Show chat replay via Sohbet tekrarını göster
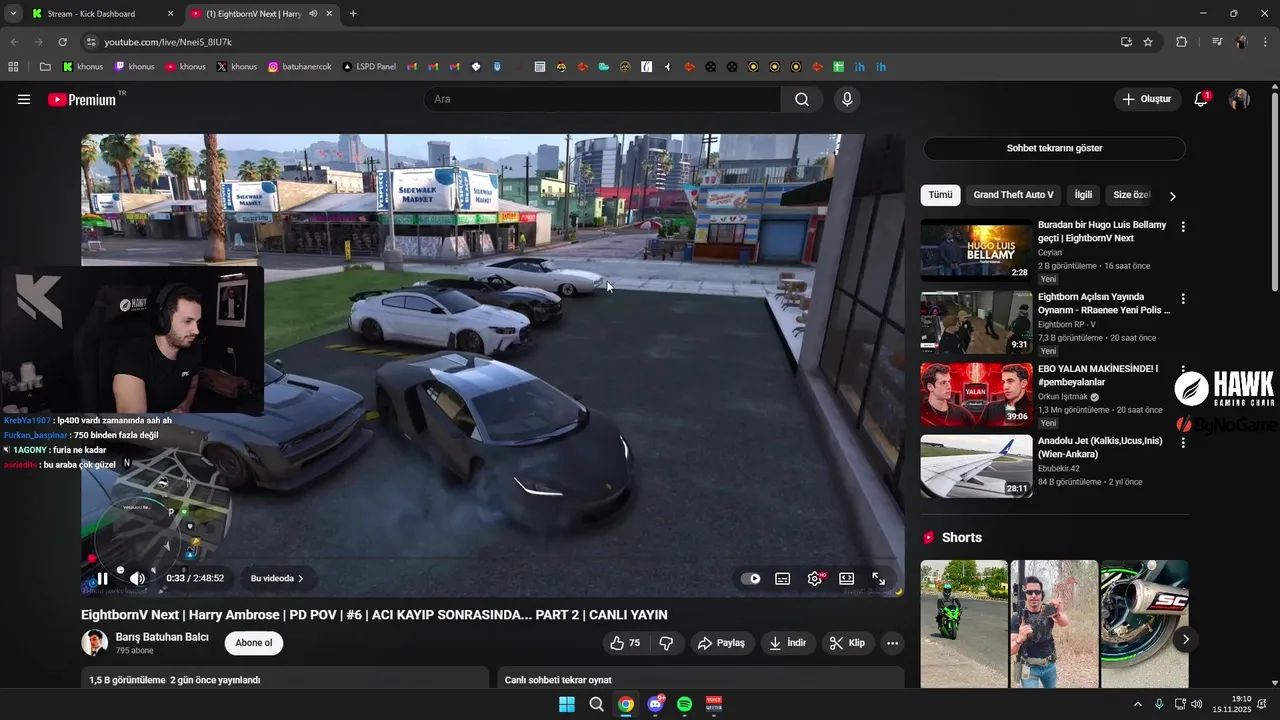This screenshot has width=1280, height=720. pyautogui.click(x=1054, y=148)
